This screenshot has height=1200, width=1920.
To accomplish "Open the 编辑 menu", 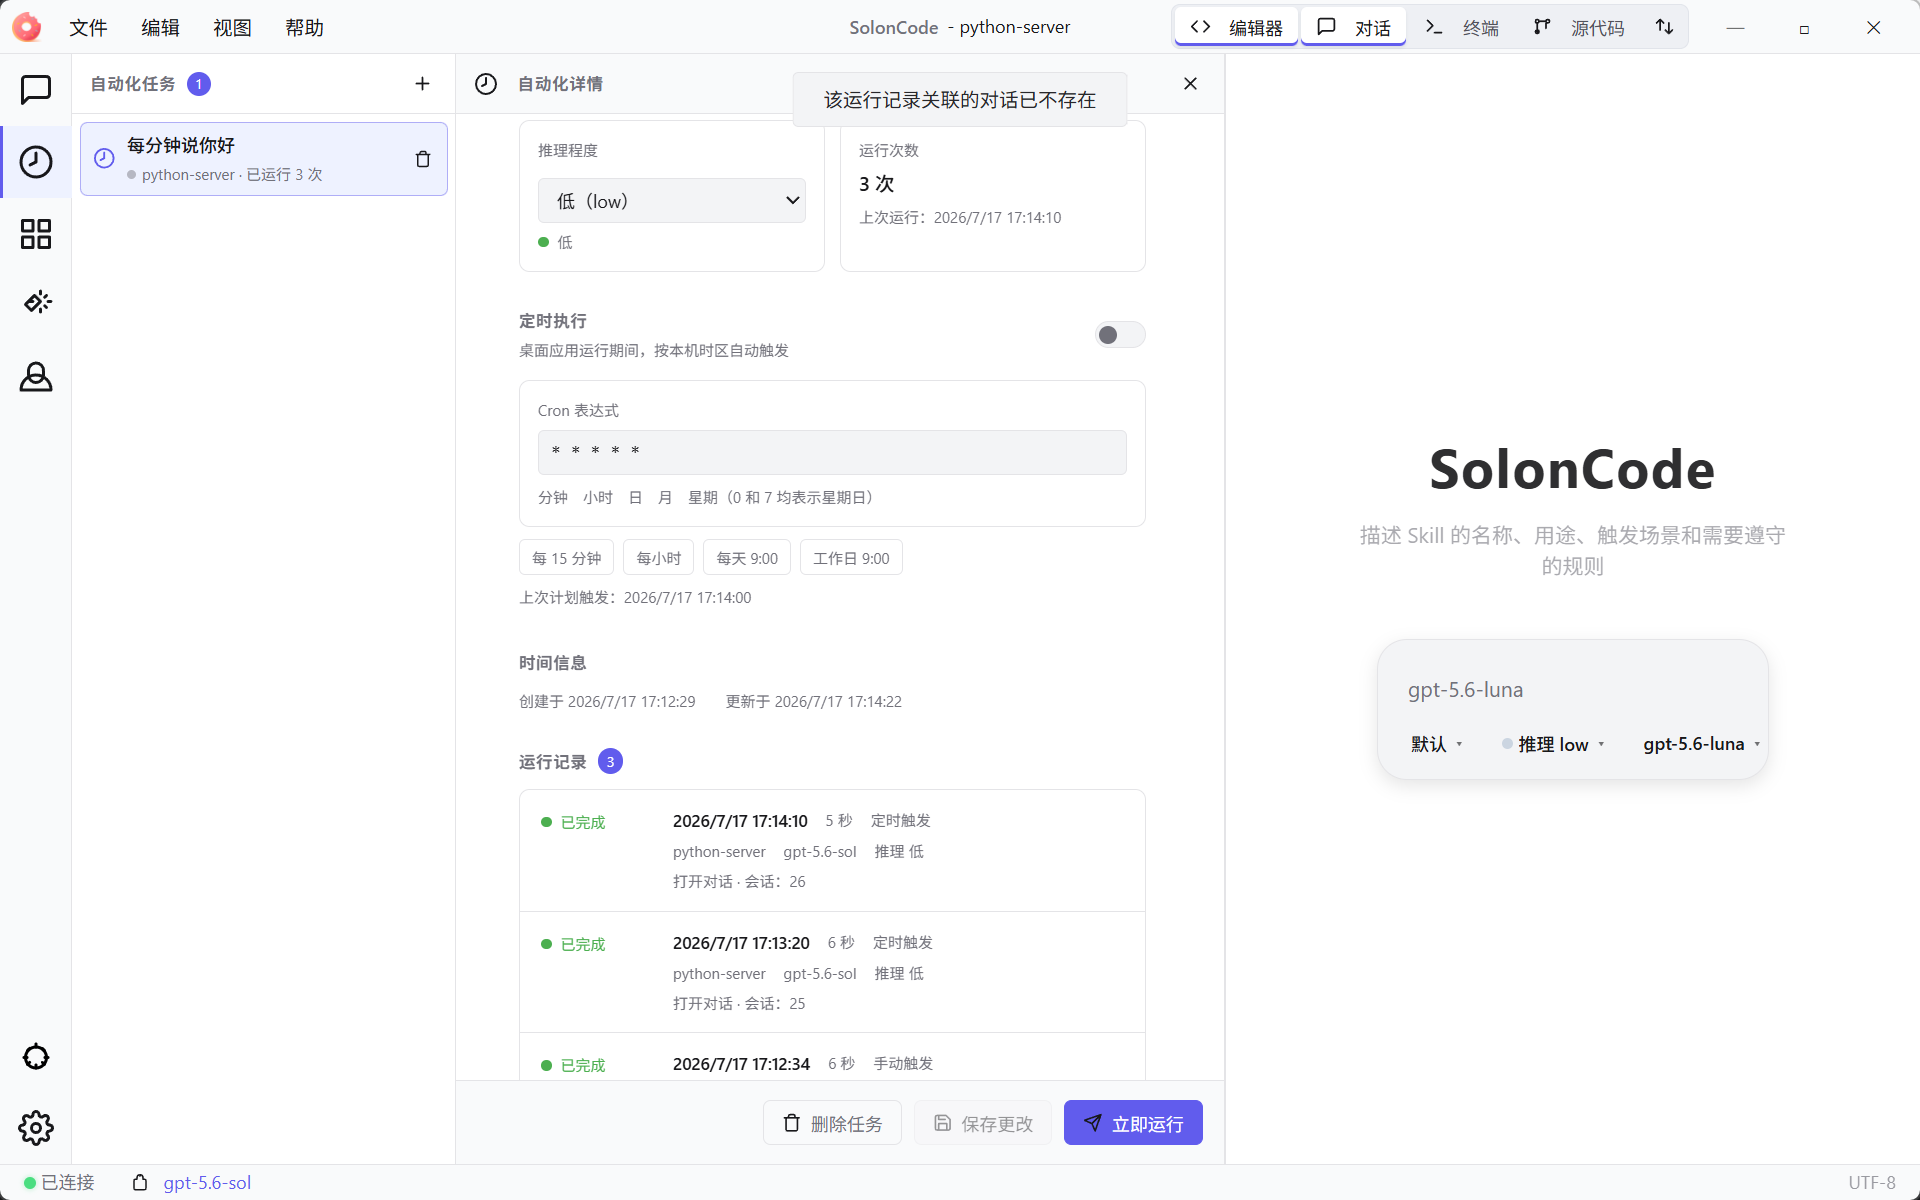I will tap(160, 28).
